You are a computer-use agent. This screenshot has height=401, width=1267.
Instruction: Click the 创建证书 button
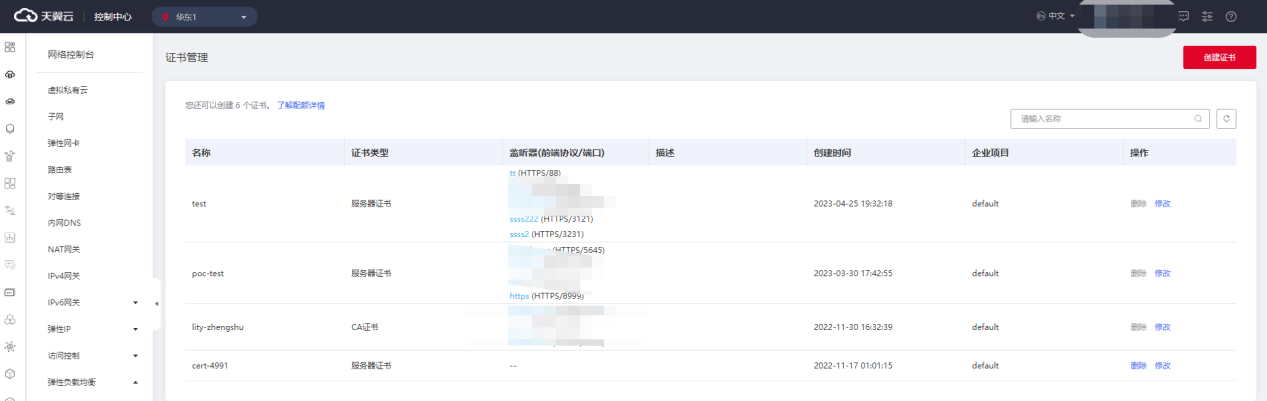(1219, 58)
